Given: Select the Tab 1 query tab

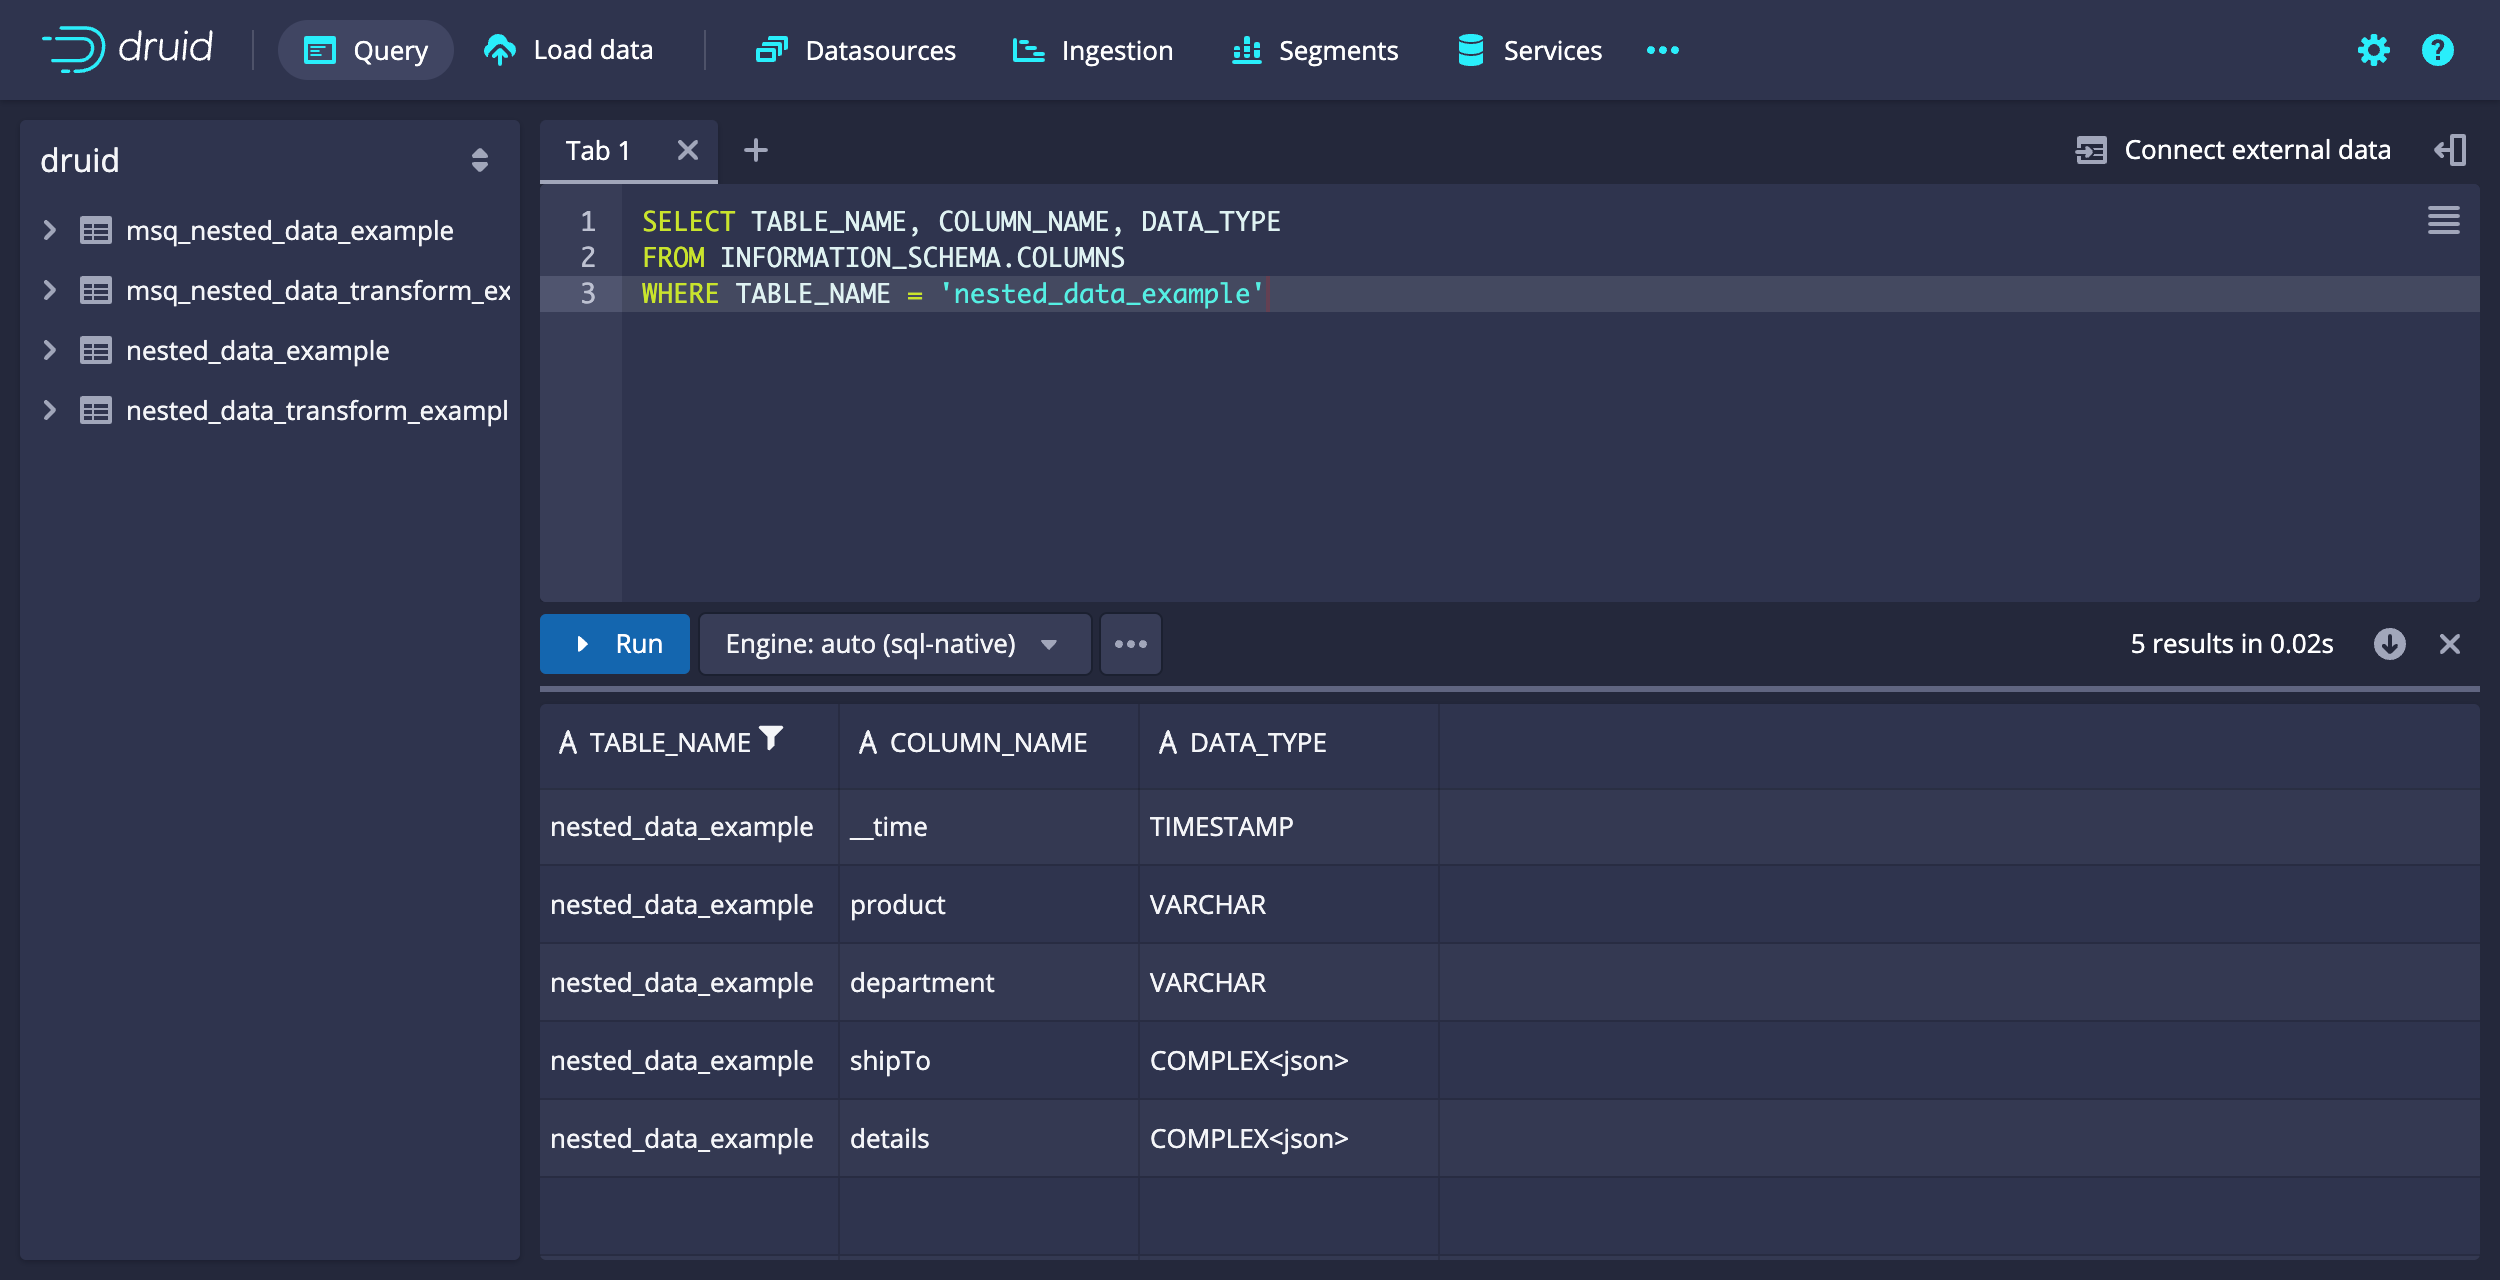Looking at the screenshot, I should coord(597,150).
